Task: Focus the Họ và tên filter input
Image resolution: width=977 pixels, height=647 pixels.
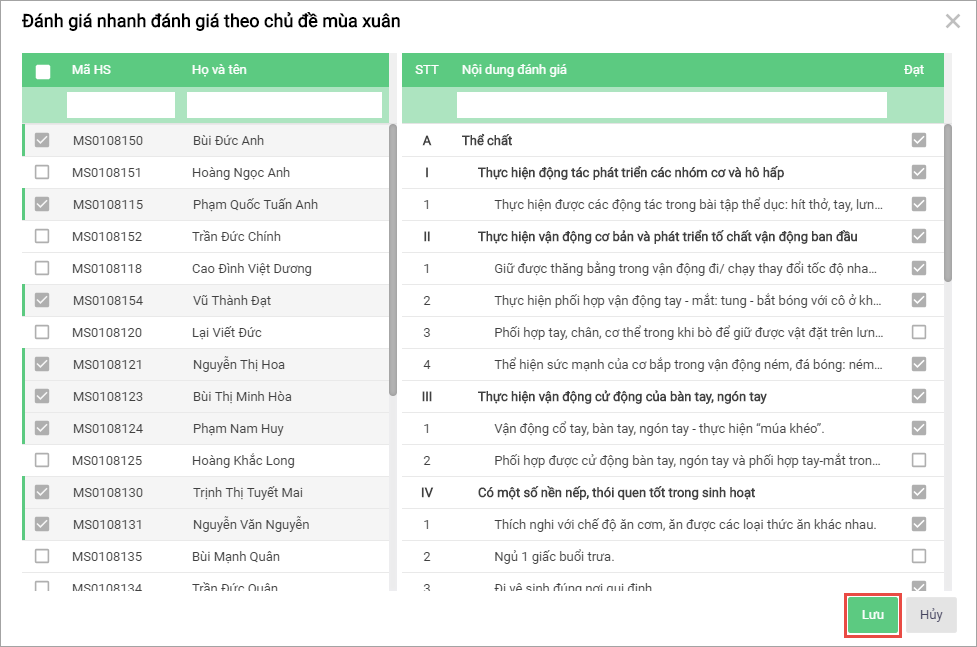Action: click(x=284, y=105)
